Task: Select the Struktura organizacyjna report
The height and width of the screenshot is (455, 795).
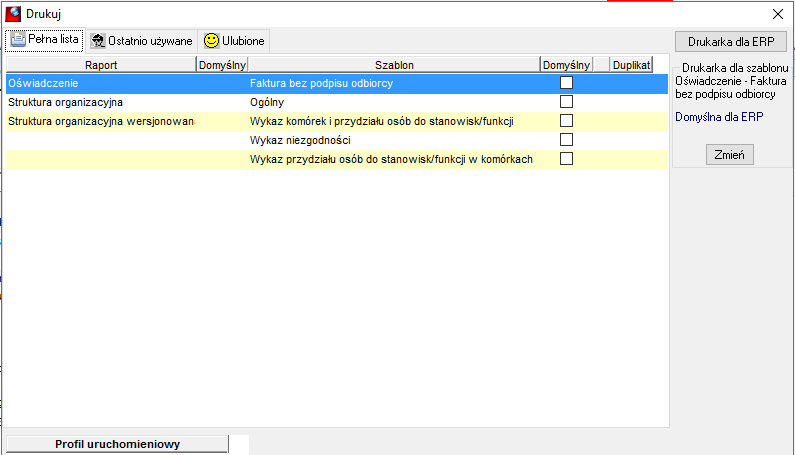Action: pos(65,102)
